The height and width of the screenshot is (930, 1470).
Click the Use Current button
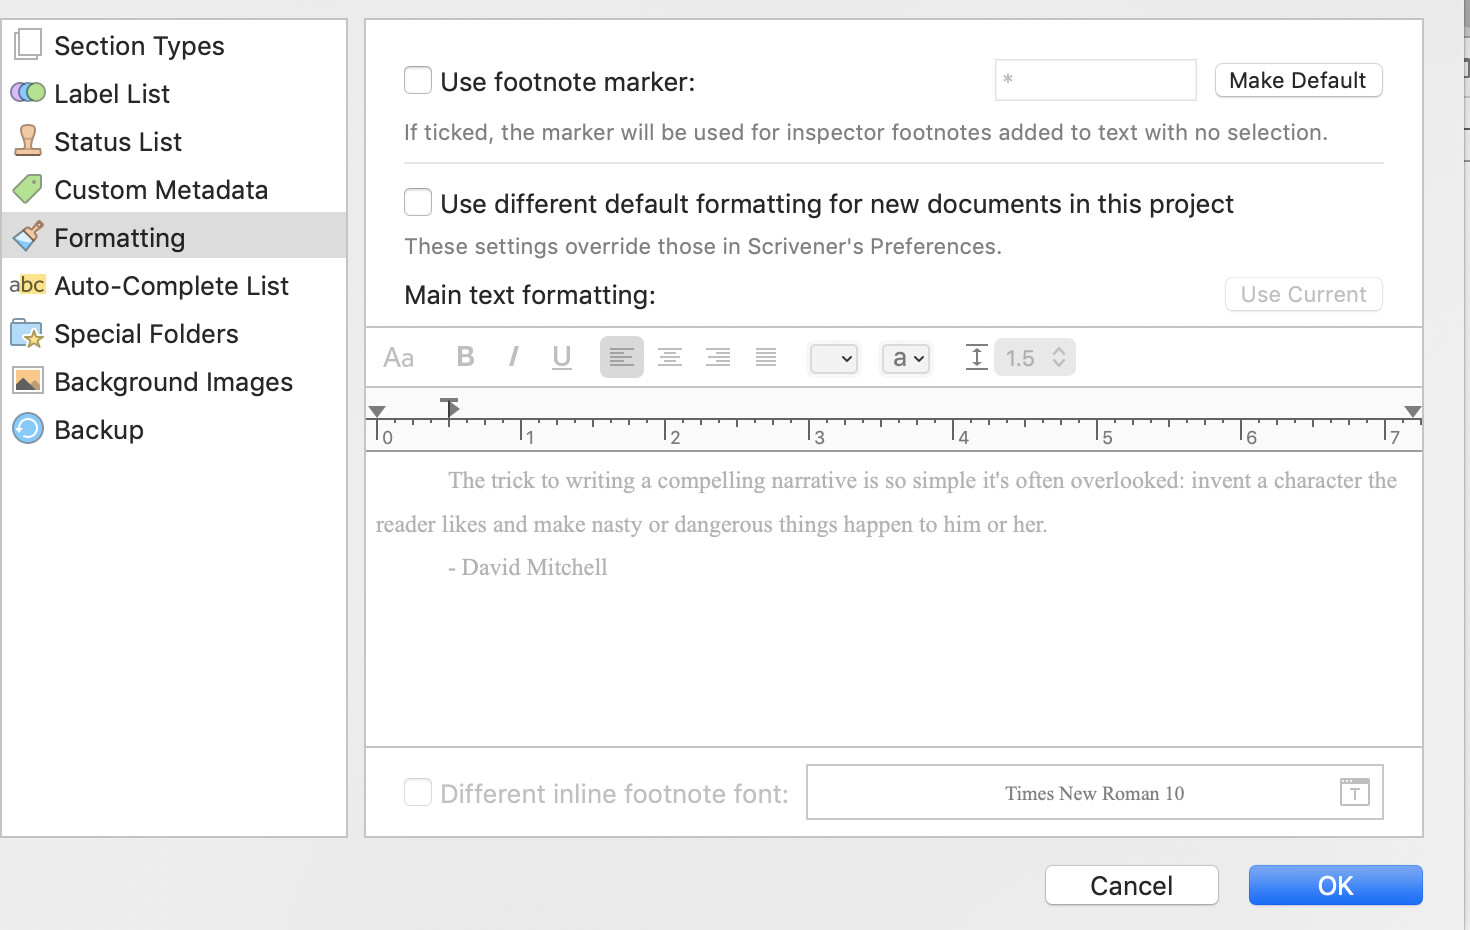click(x=1303, y=294)
